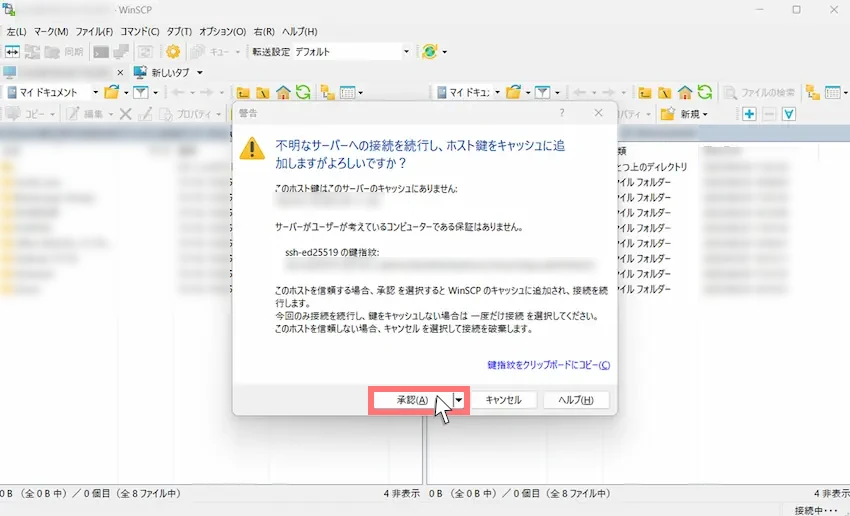Click the right panel home directory icon
The width and height of the screenshot is (850, 516).
[685, 93]
